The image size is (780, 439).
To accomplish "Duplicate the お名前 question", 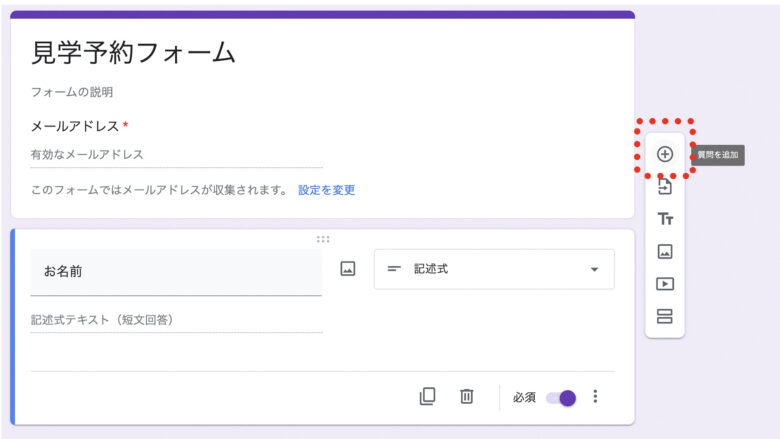I will (x=427, y=396).
